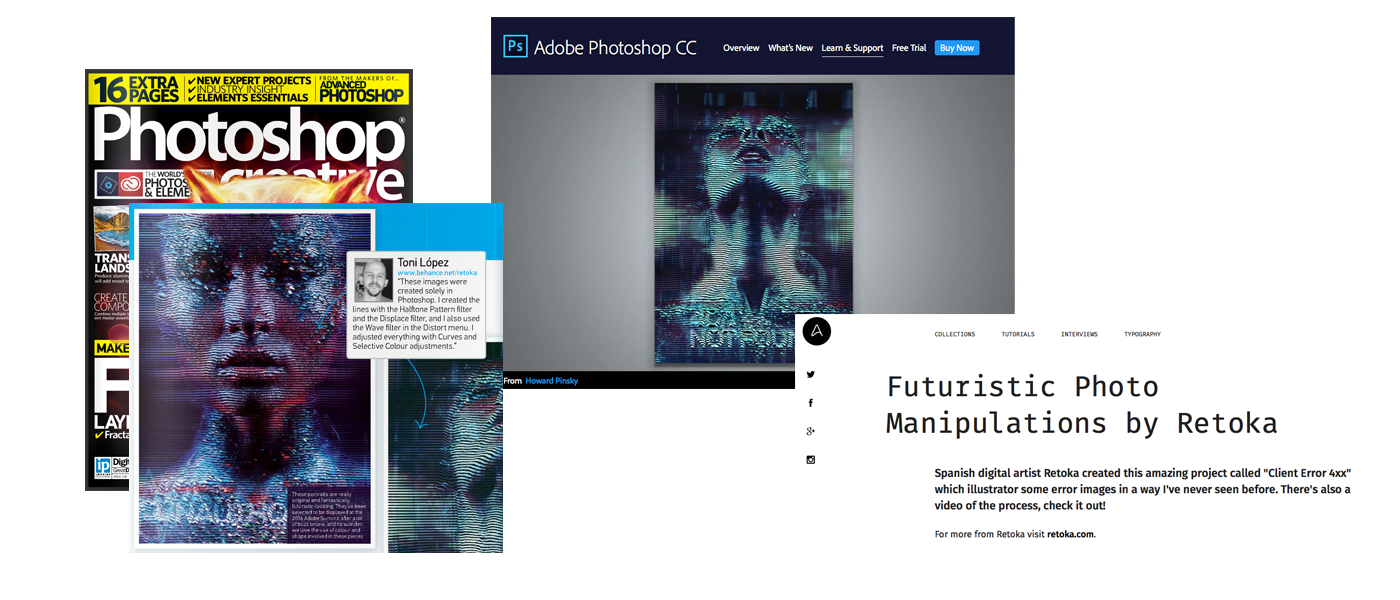This screenshot has height=600, width=1400.
Task: Open the retoka.com link
Action: click(1070, 534)
